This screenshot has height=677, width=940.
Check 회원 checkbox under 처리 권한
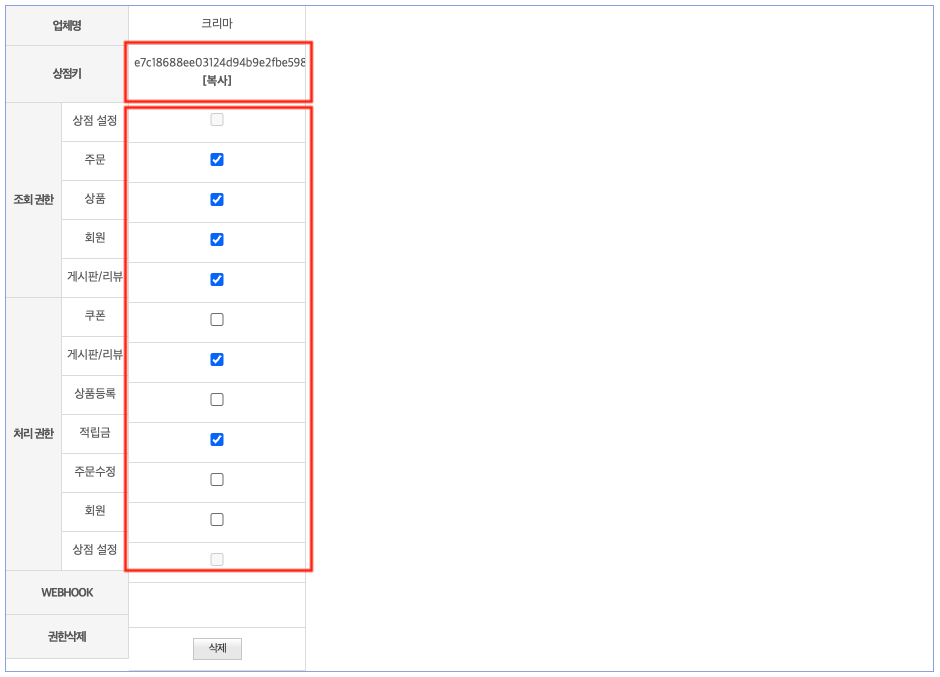pos(217,520)
